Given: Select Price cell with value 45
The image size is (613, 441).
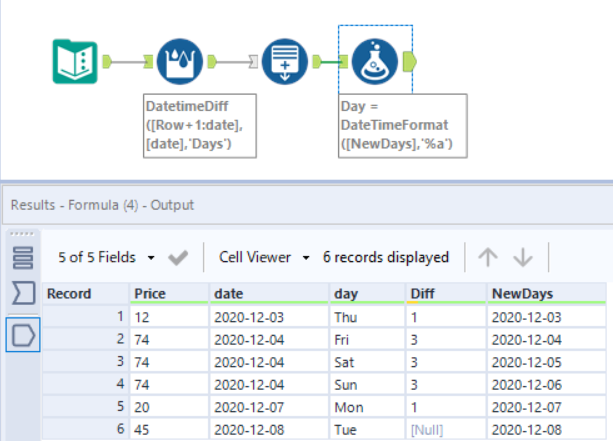Looking at the screenshot, I should coord(169,430).
